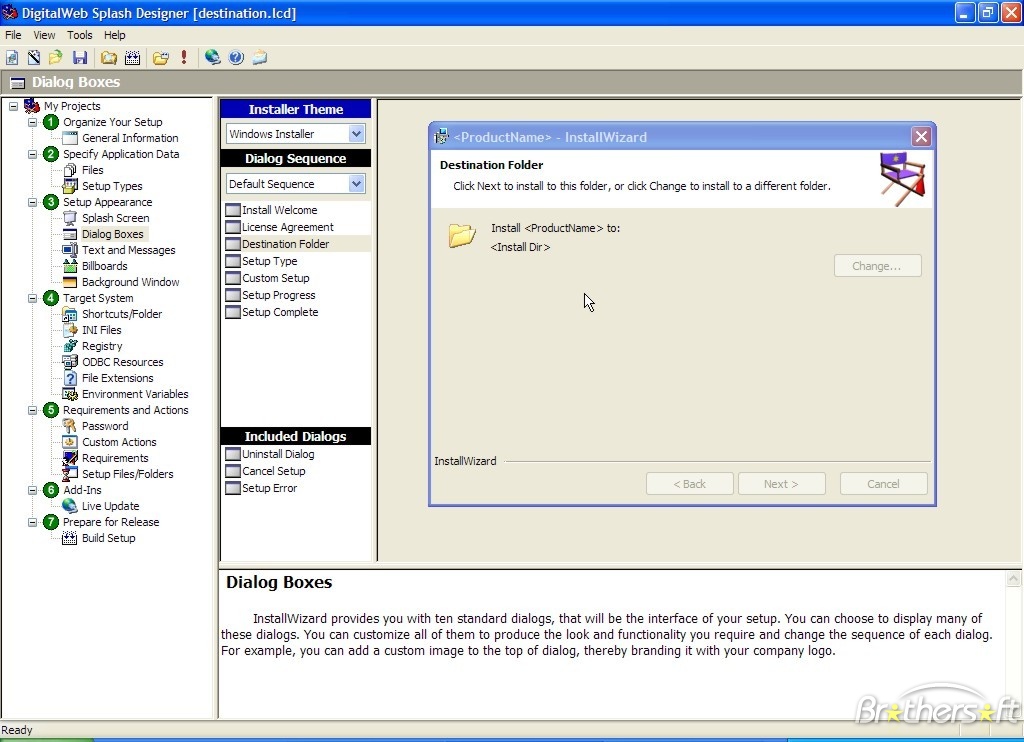Collapse Organize Your Setup node
The image size is (1024, 742).
tap(33, 122)
